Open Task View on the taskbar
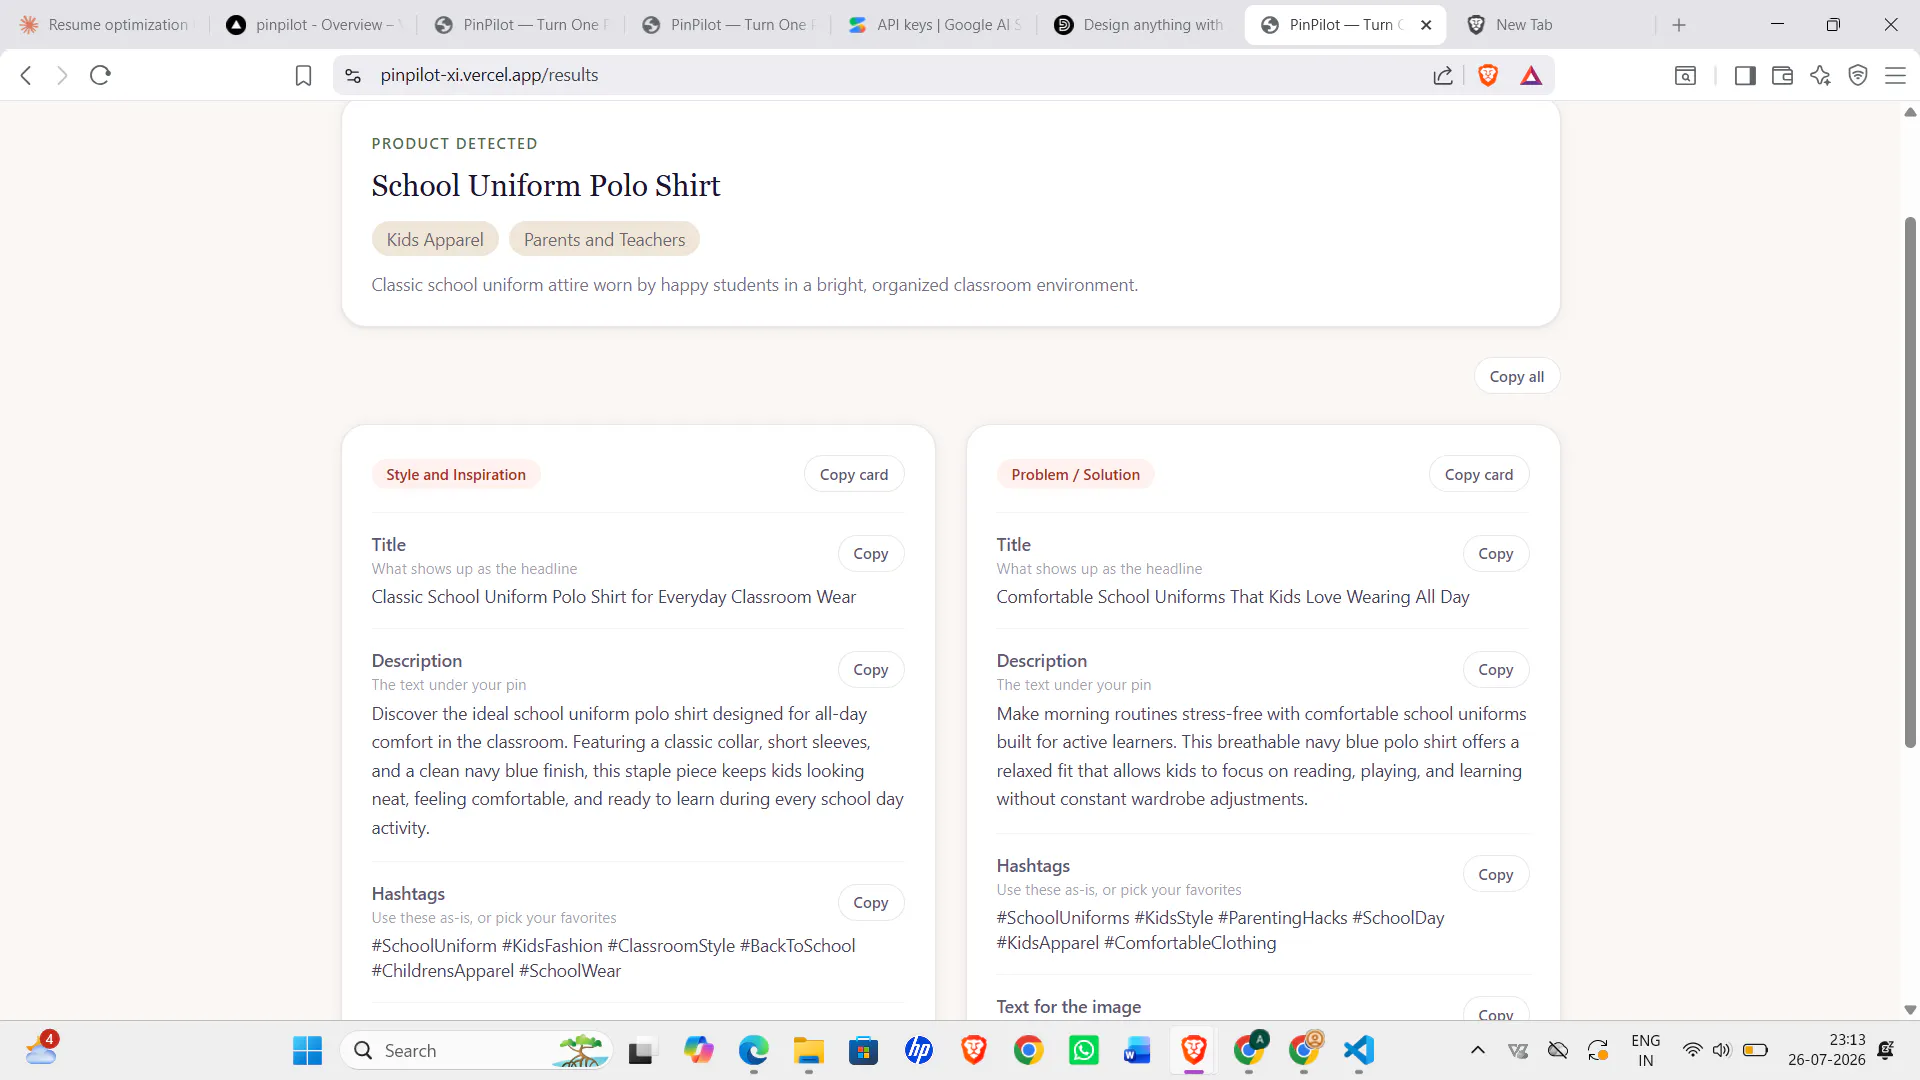 [x=641, y=1050]
